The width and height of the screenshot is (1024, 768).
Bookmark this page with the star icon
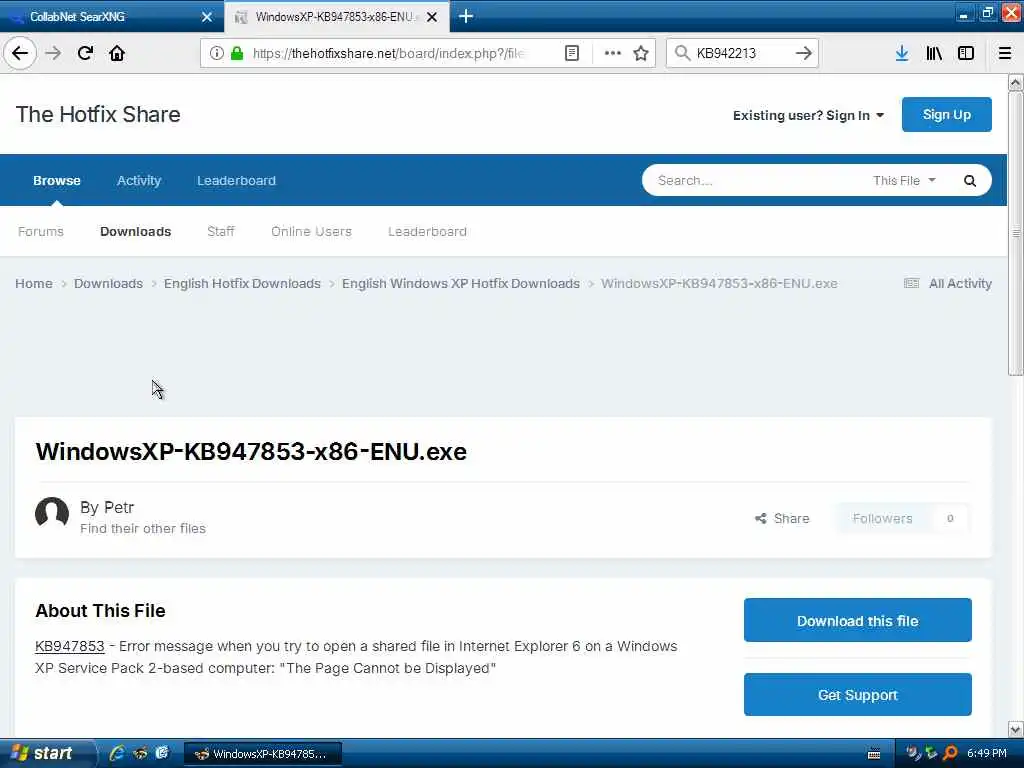point(641,53)
